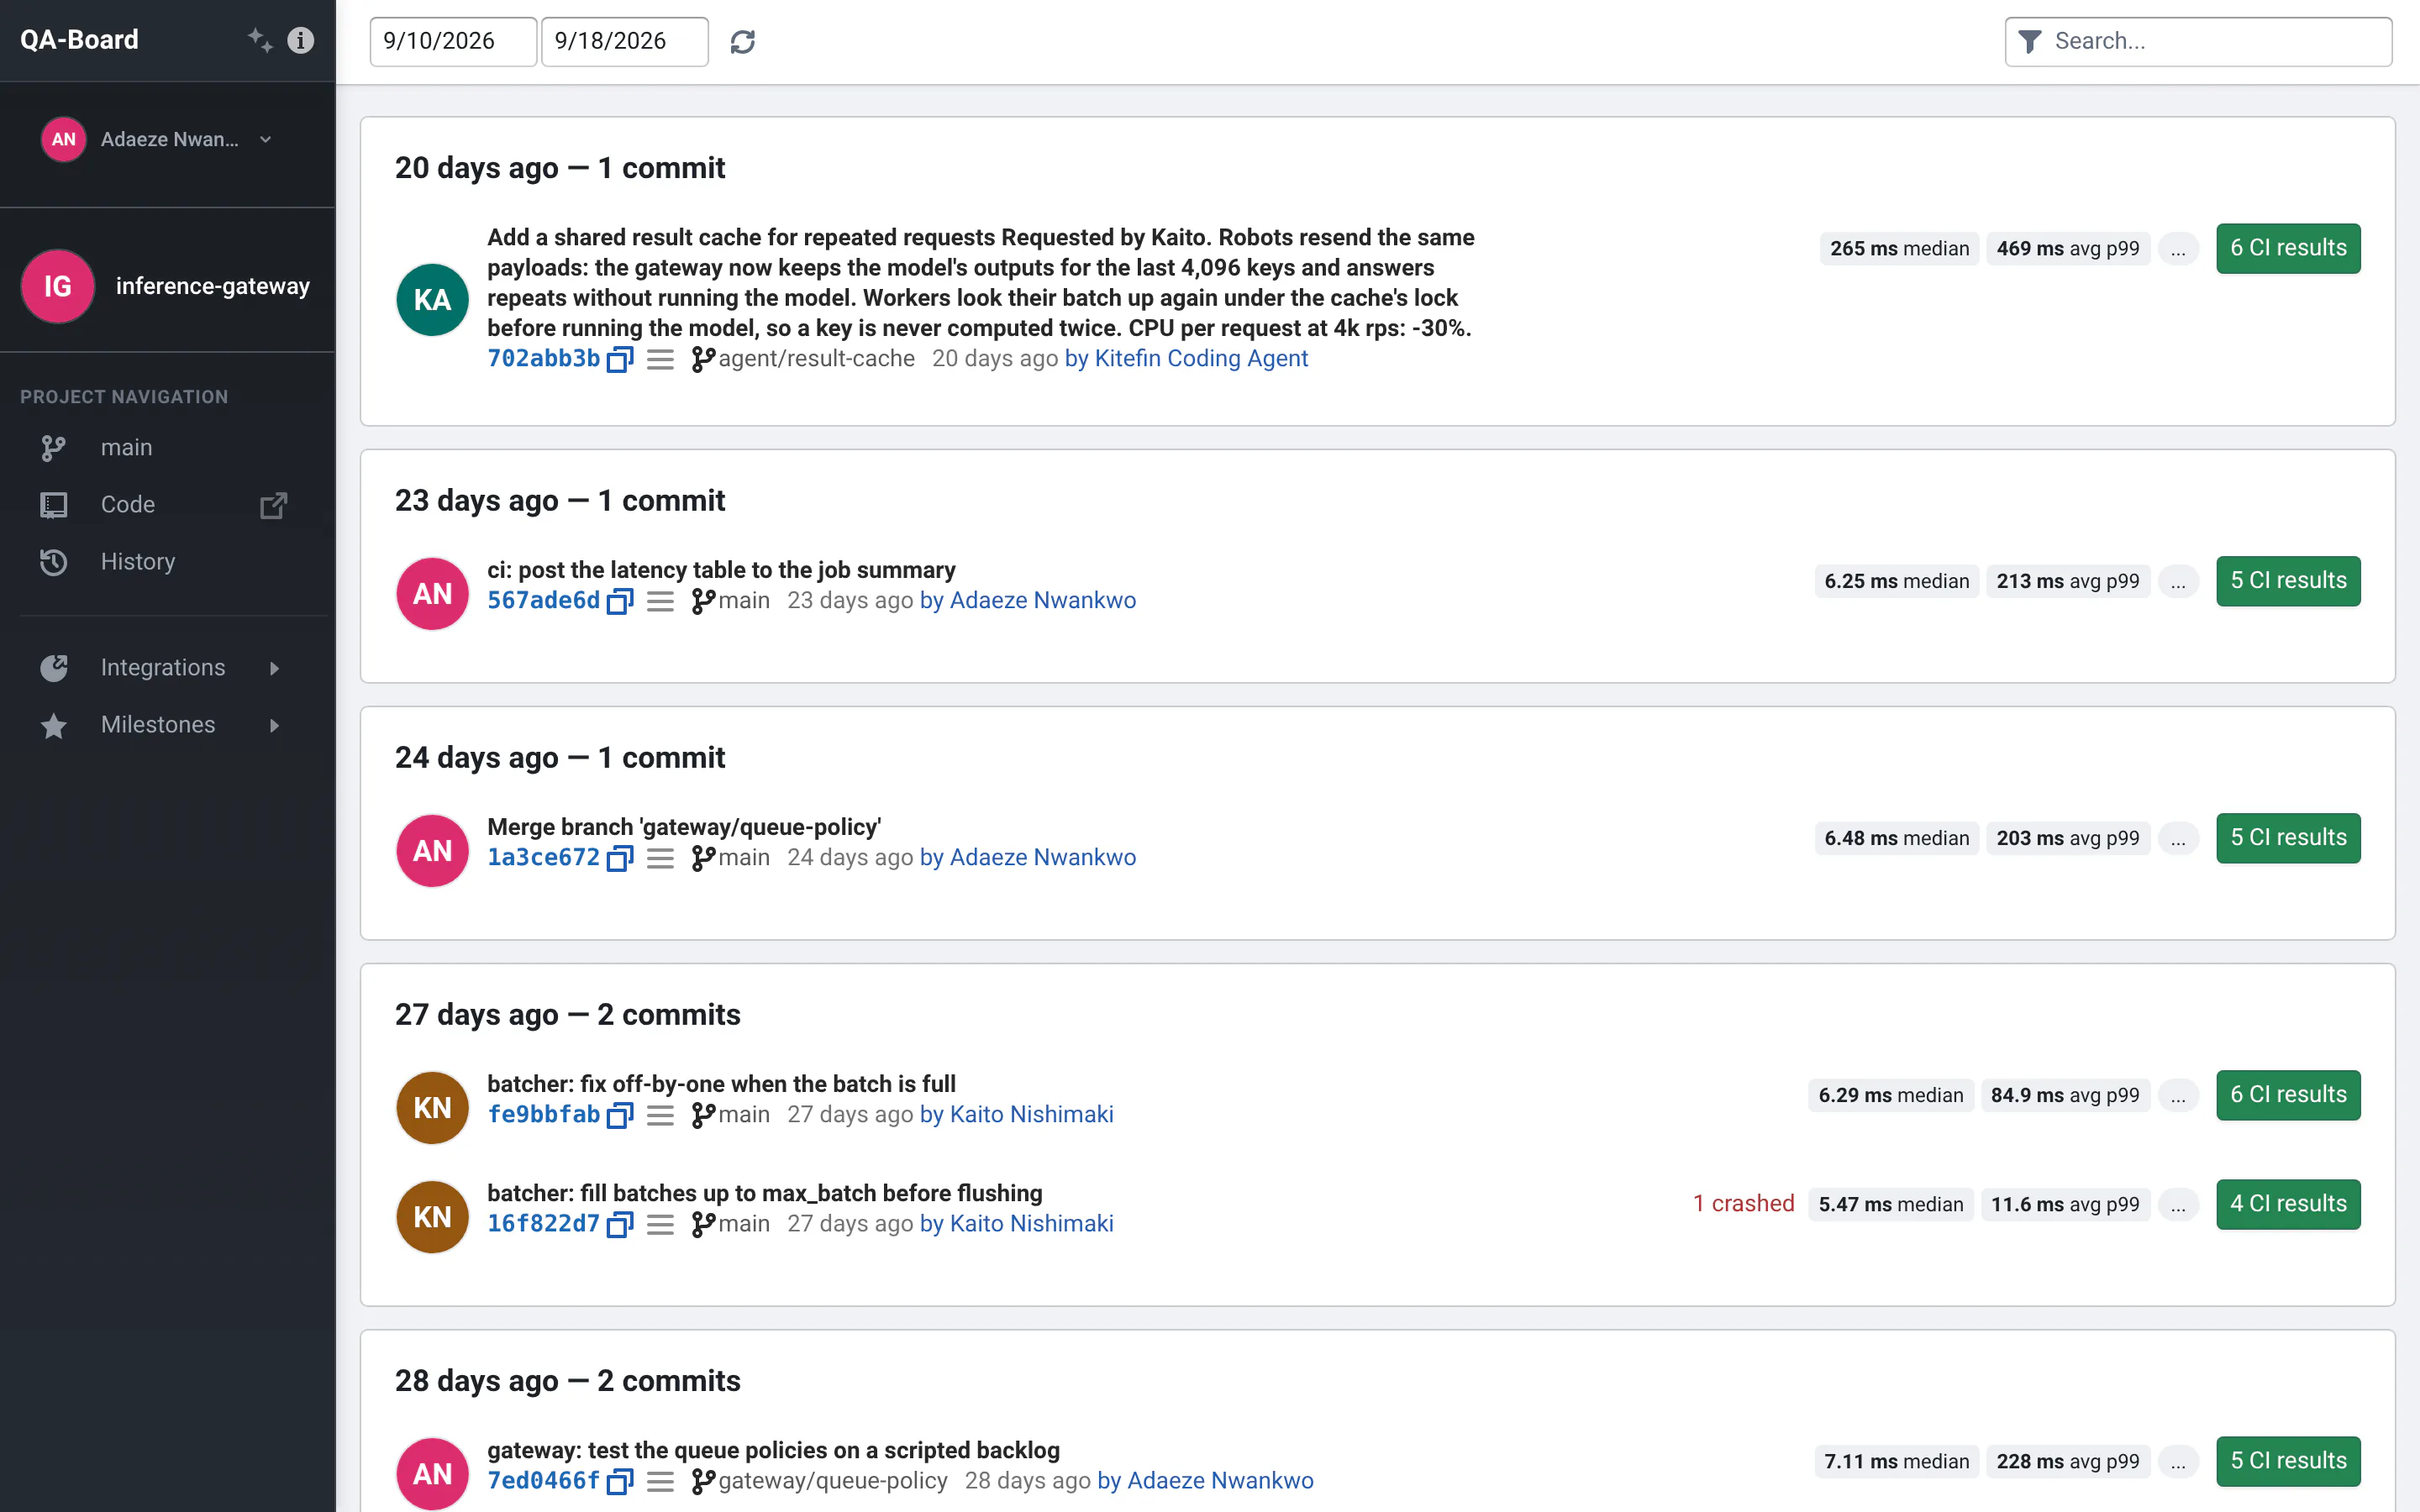The height and width of the screenshot is (1512, 2420).
Task: Copy commit hash 702abb3b with copy icon
Action: (x=620, y=359)
